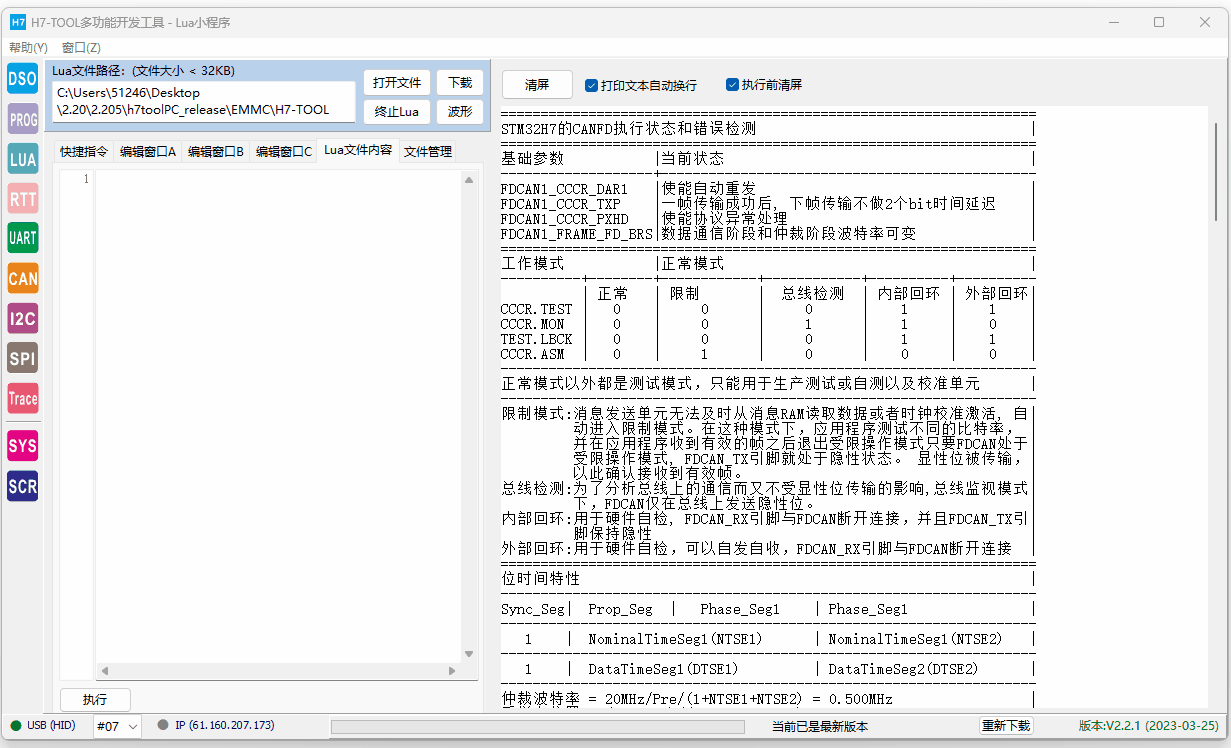The image size is (1231, 748).
Task: Switch to the 快捷指令 tab
Action: point(83,152)
